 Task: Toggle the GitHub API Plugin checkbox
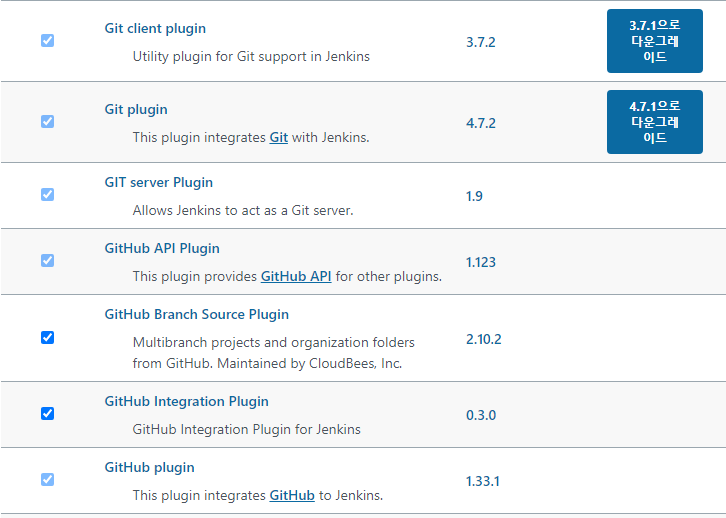47,261
